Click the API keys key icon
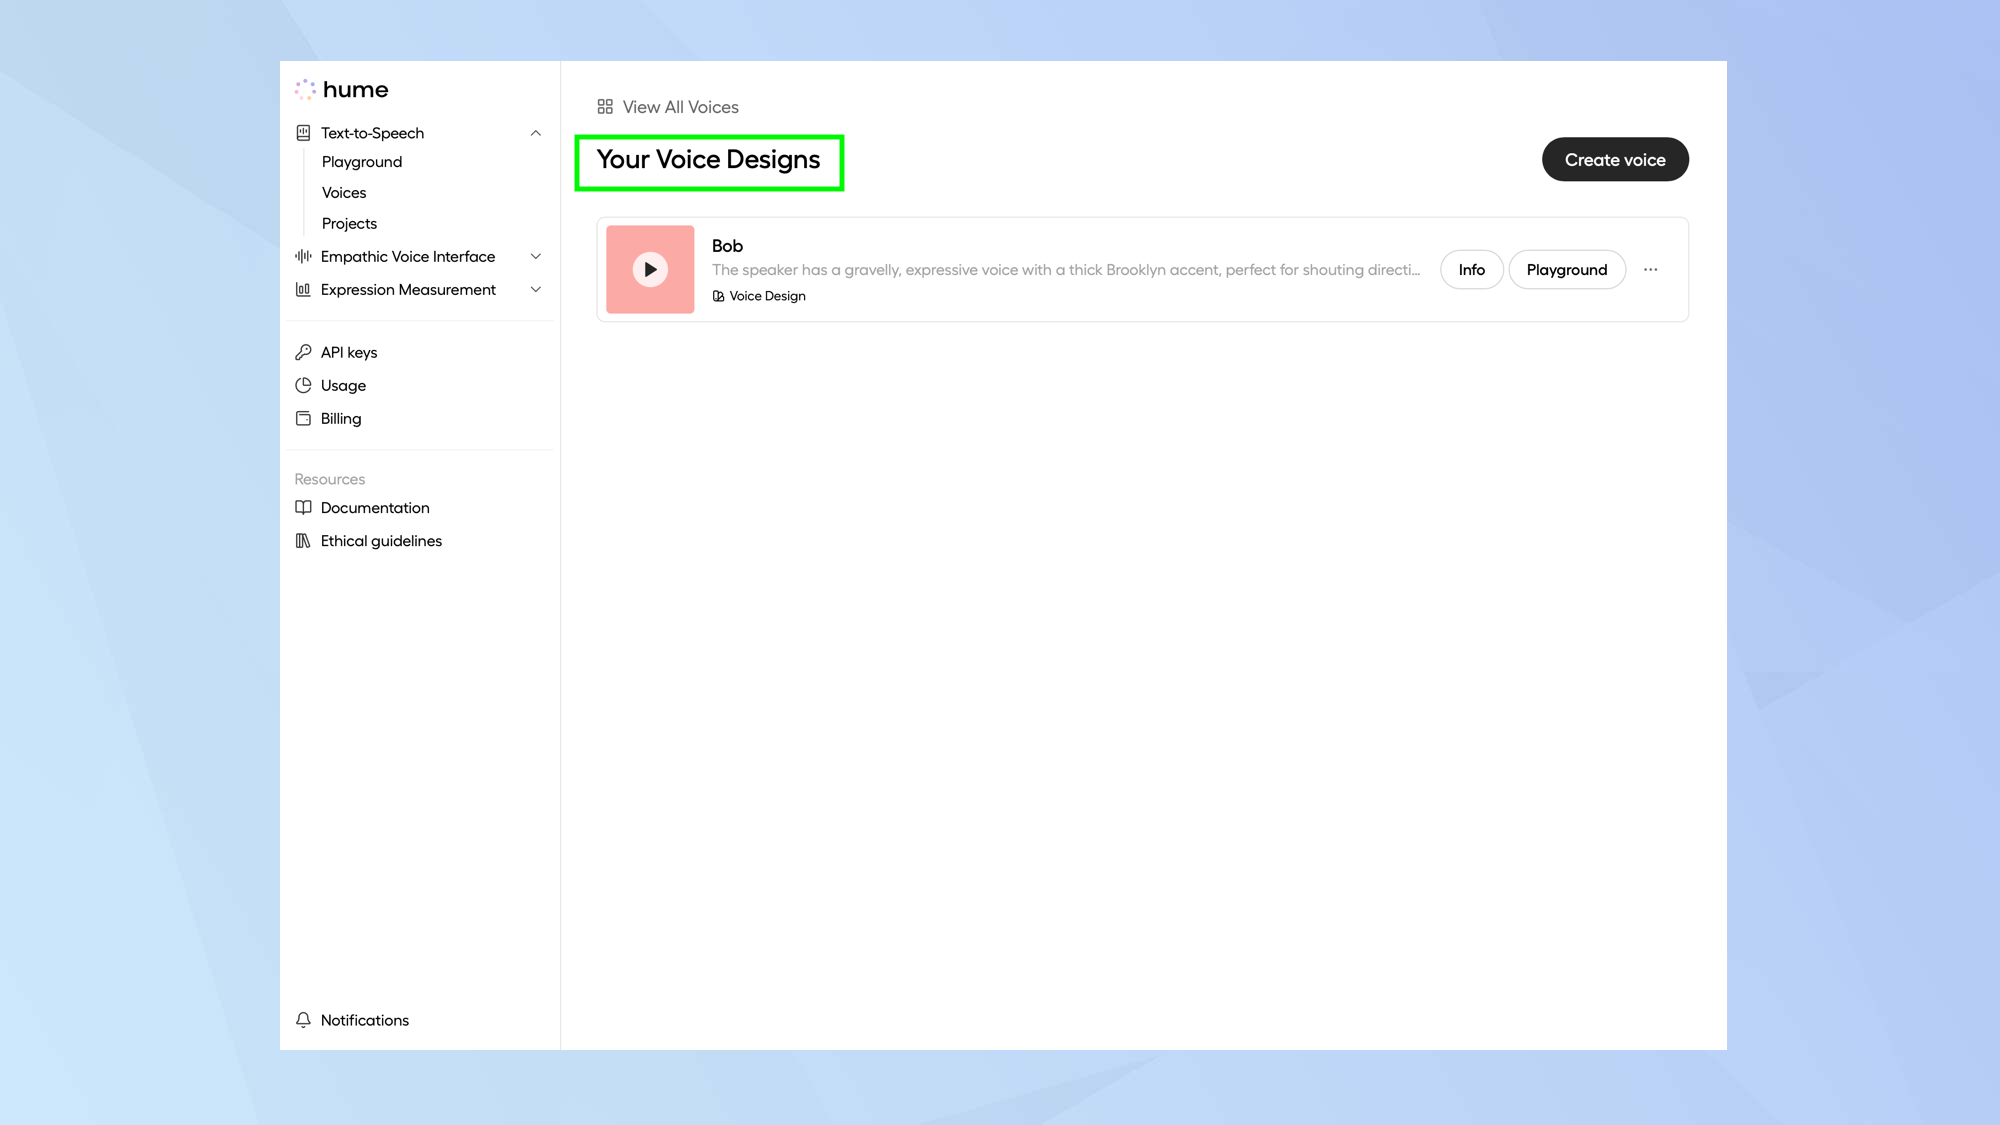Viewport: 2000px width, 1125px height. [303, 352]
